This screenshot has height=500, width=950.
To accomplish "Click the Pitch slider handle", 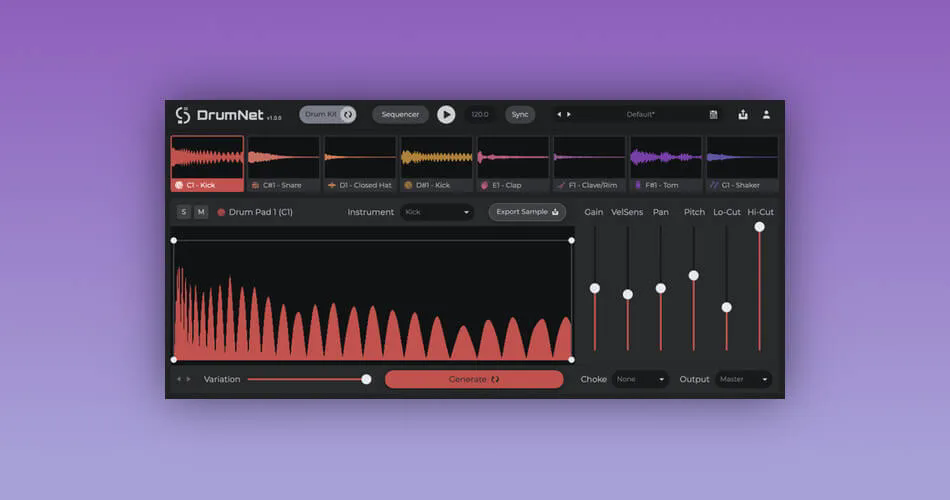I will coord(694,276).
